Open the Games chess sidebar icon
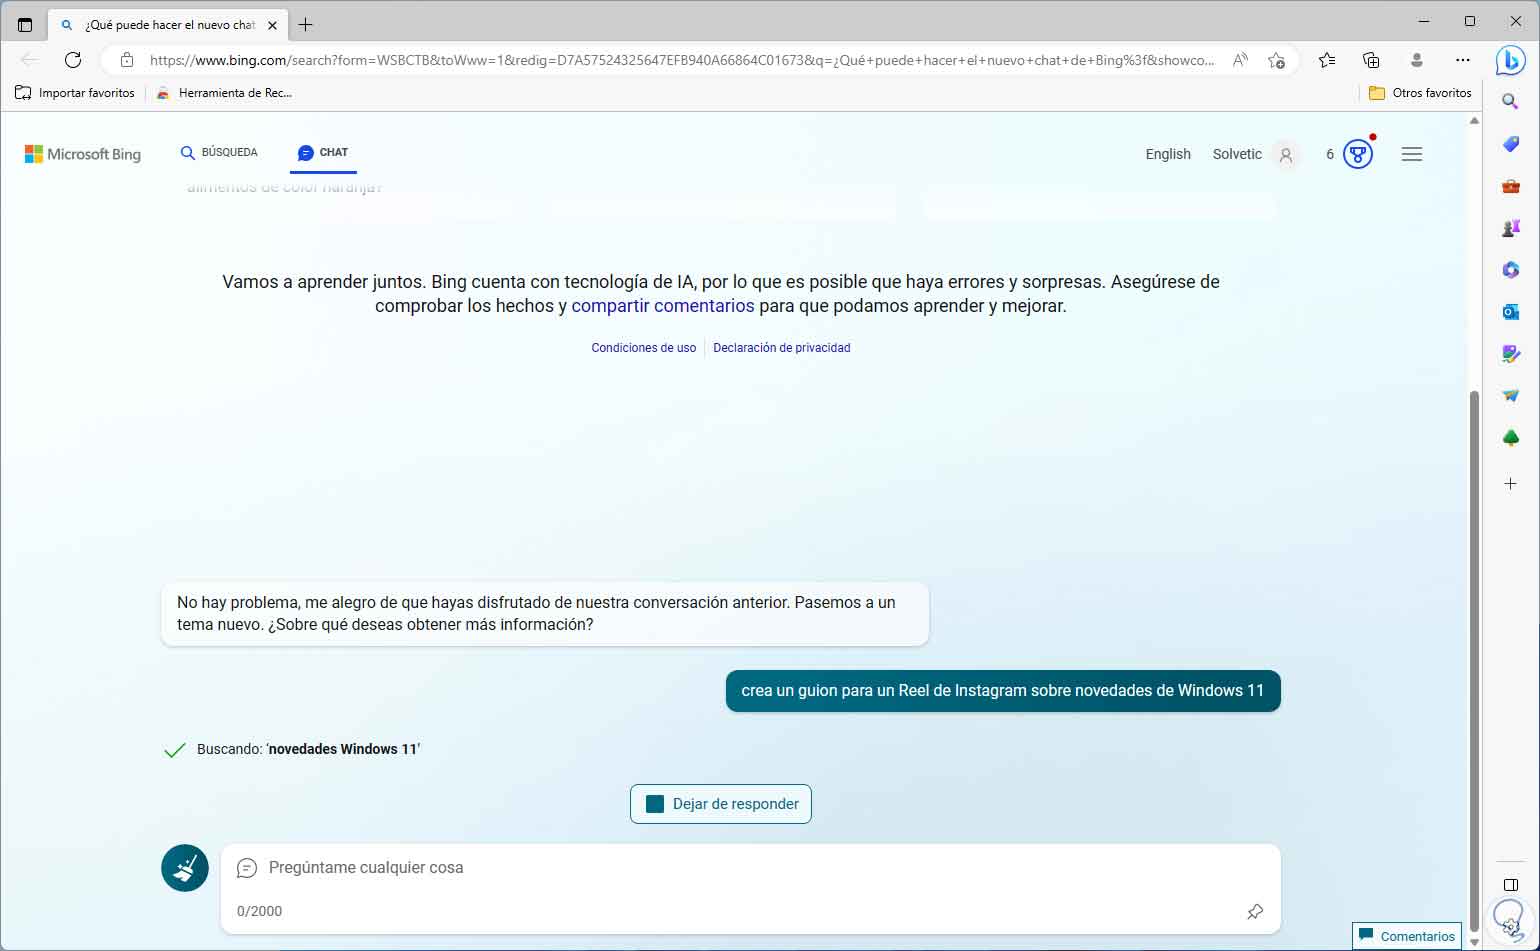 click(x=1510, y=228)
